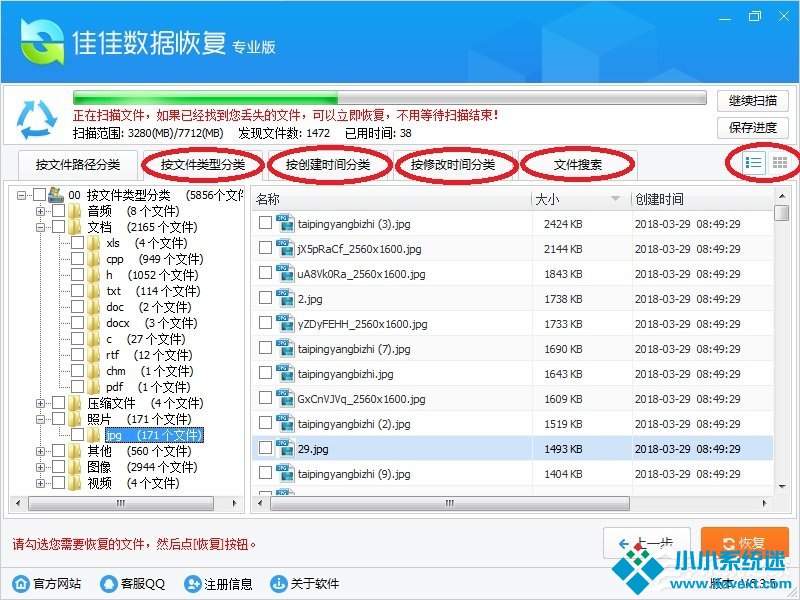This screenshot has width=800, height=600.
Task: Click the blue recycle arrows scan icon
Action: tap(36, 120)
